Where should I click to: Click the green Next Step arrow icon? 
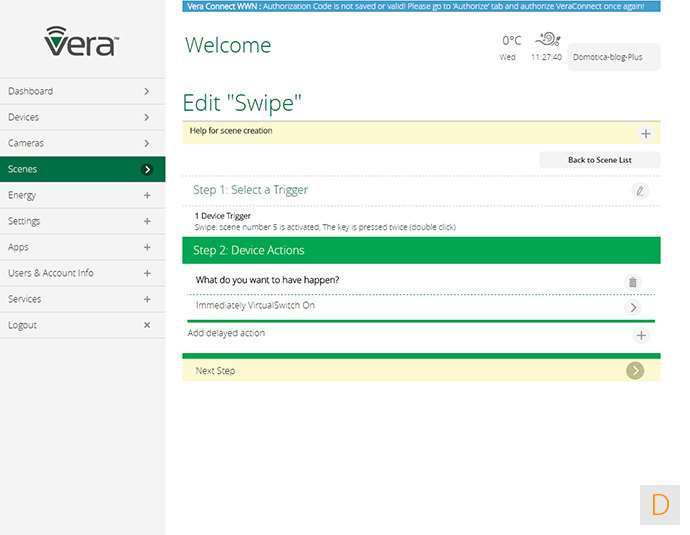click(x=635, y=371)
